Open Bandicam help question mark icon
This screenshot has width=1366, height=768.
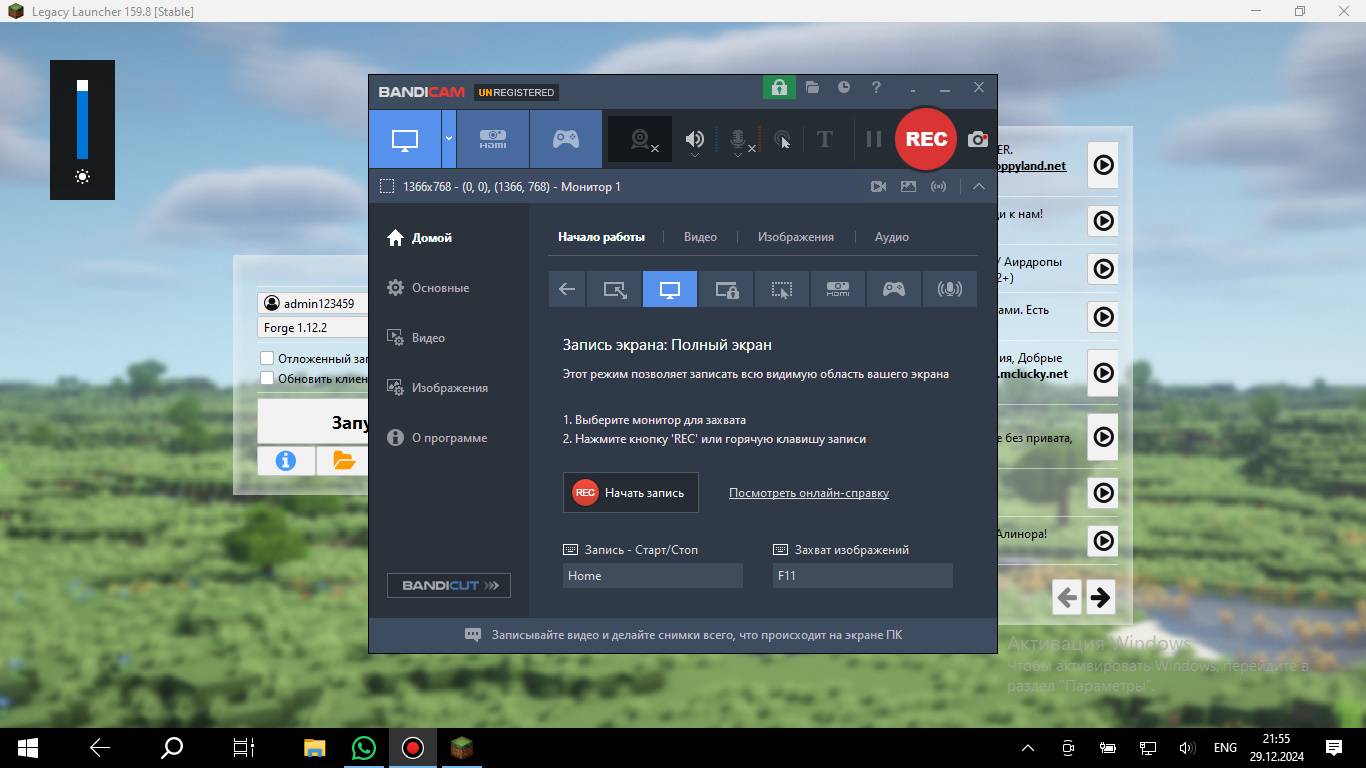coord(876,88)
